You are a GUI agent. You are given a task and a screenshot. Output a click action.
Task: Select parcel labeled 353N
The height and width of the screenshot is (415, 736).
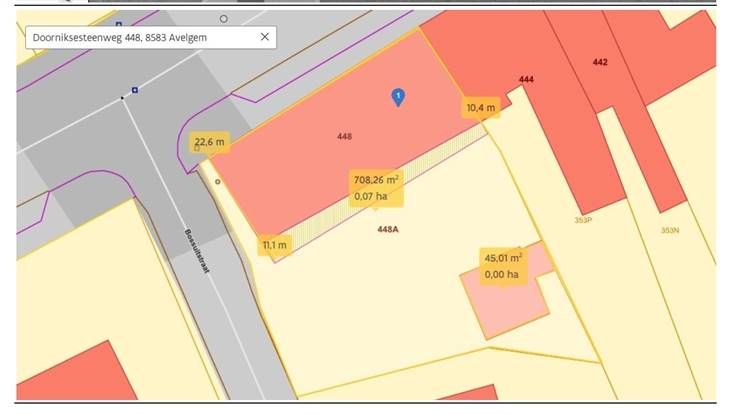670,230
